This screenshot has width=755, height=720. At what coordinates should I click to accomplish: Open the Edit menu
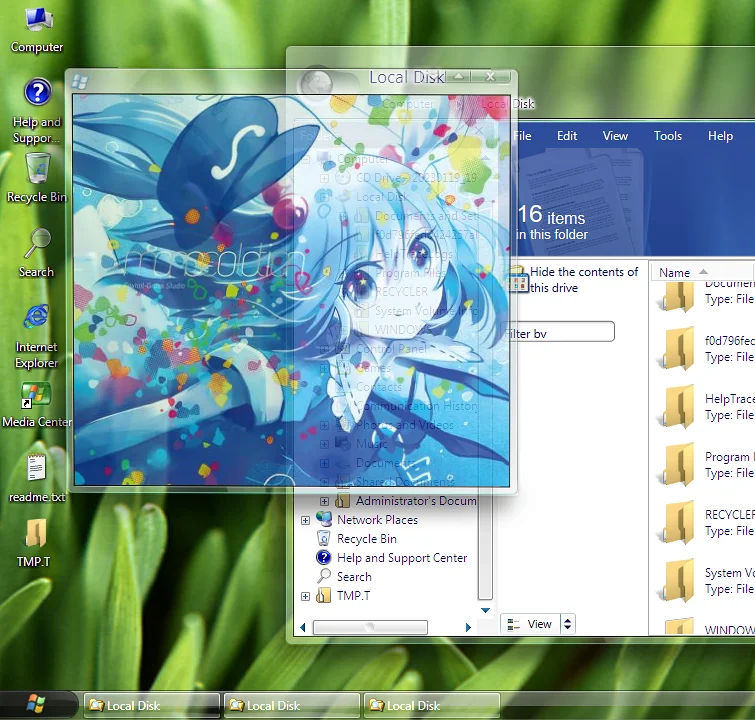(567, 136)
